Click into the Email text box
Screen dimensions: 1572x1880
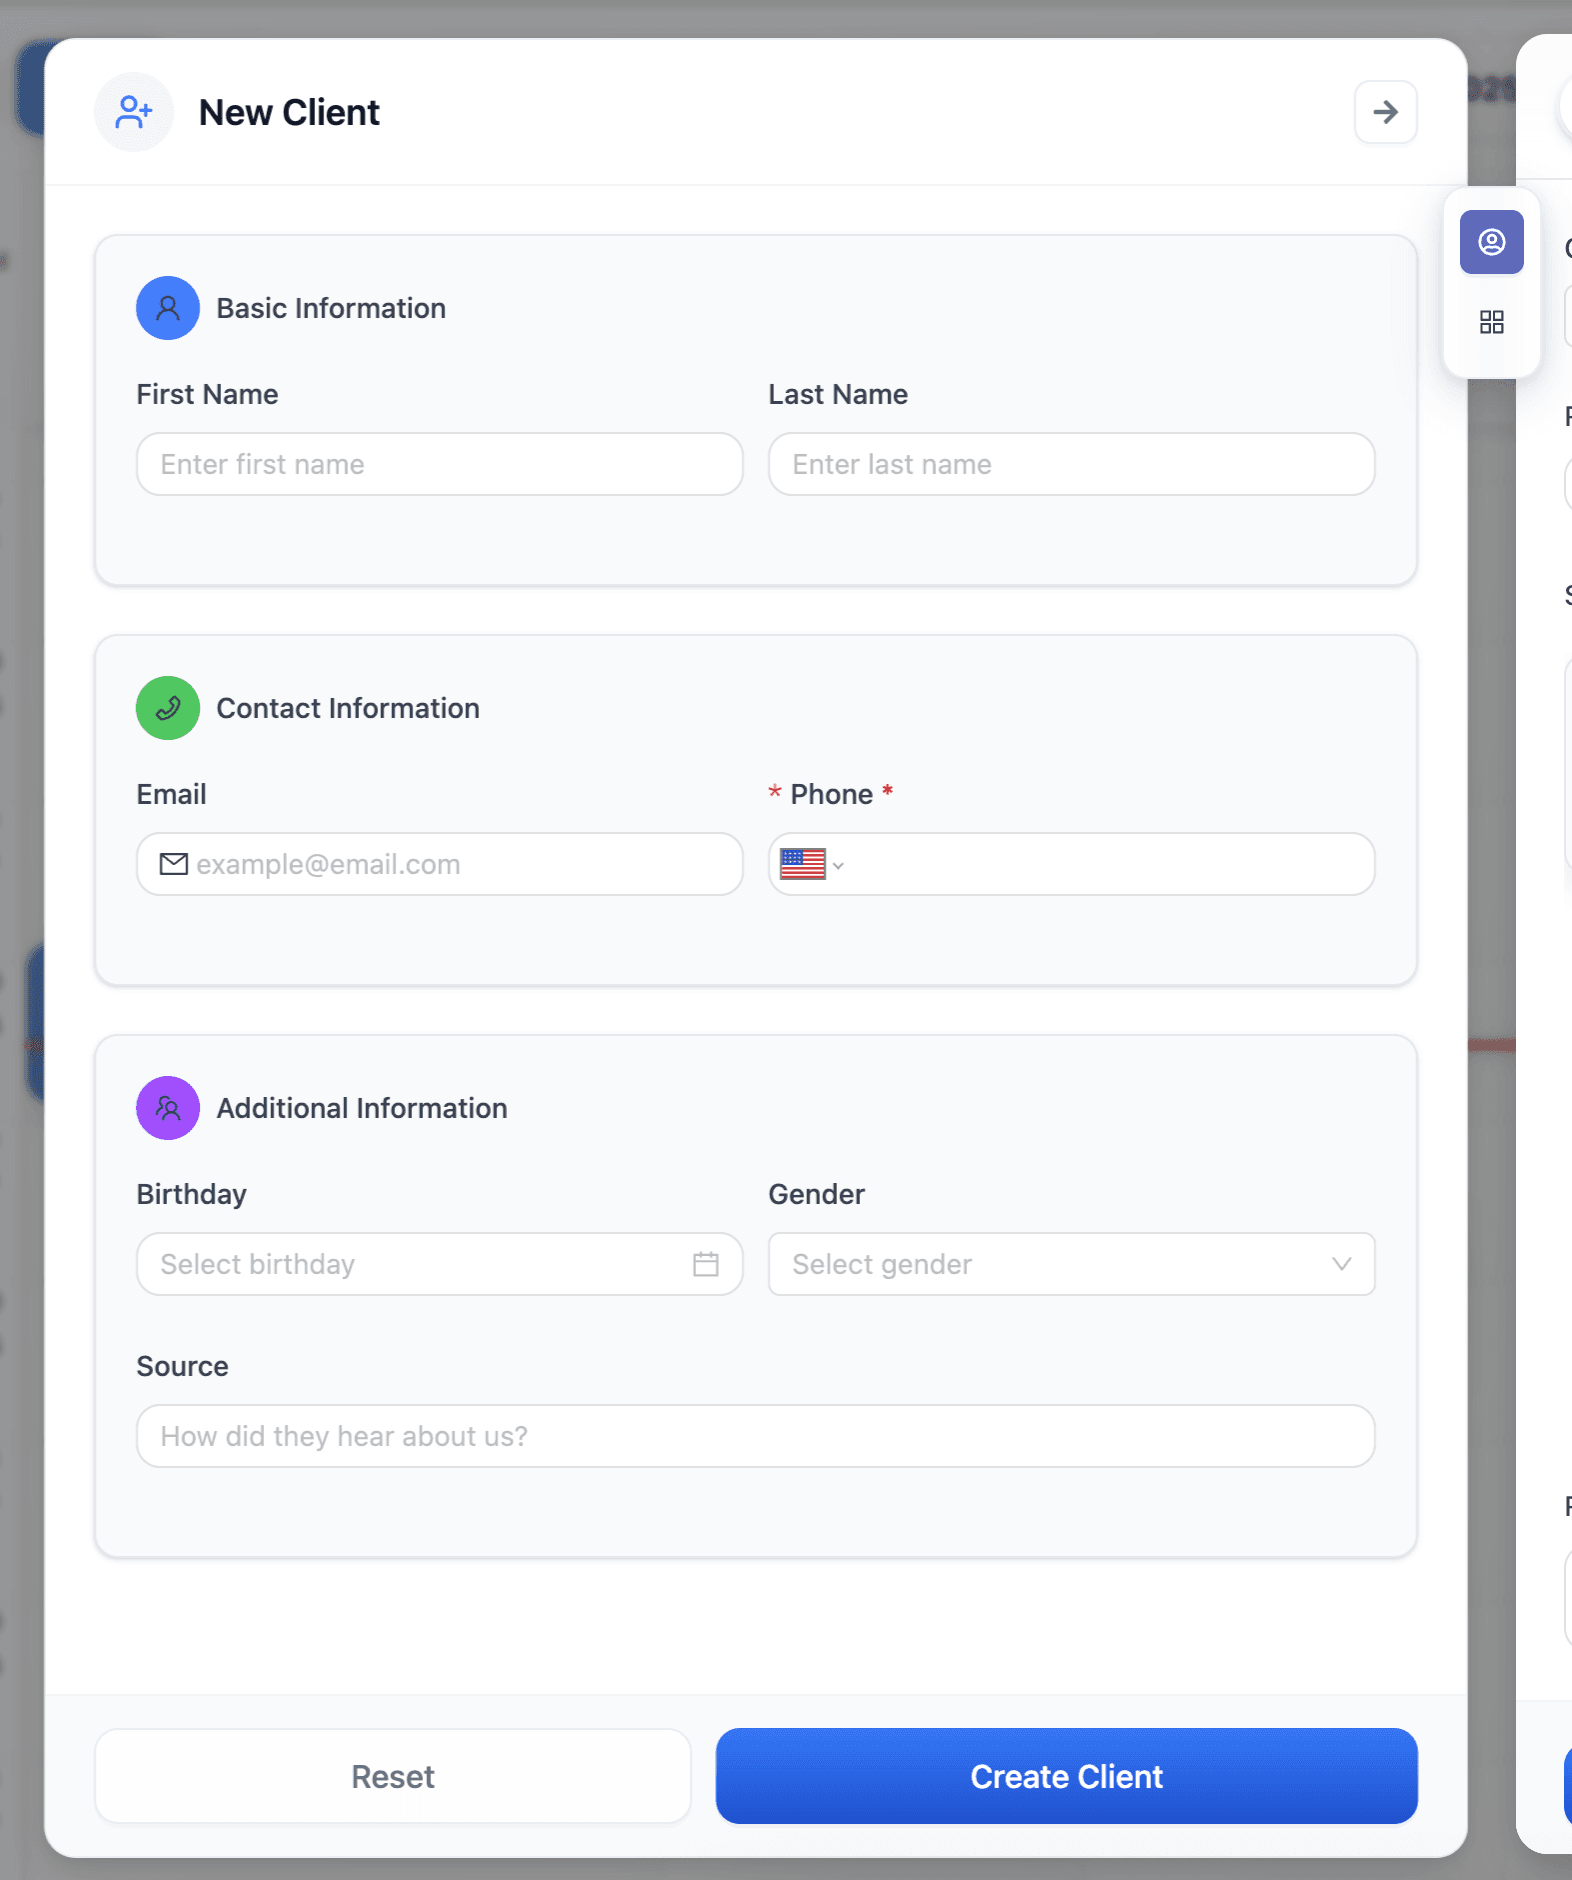point(460,864)
